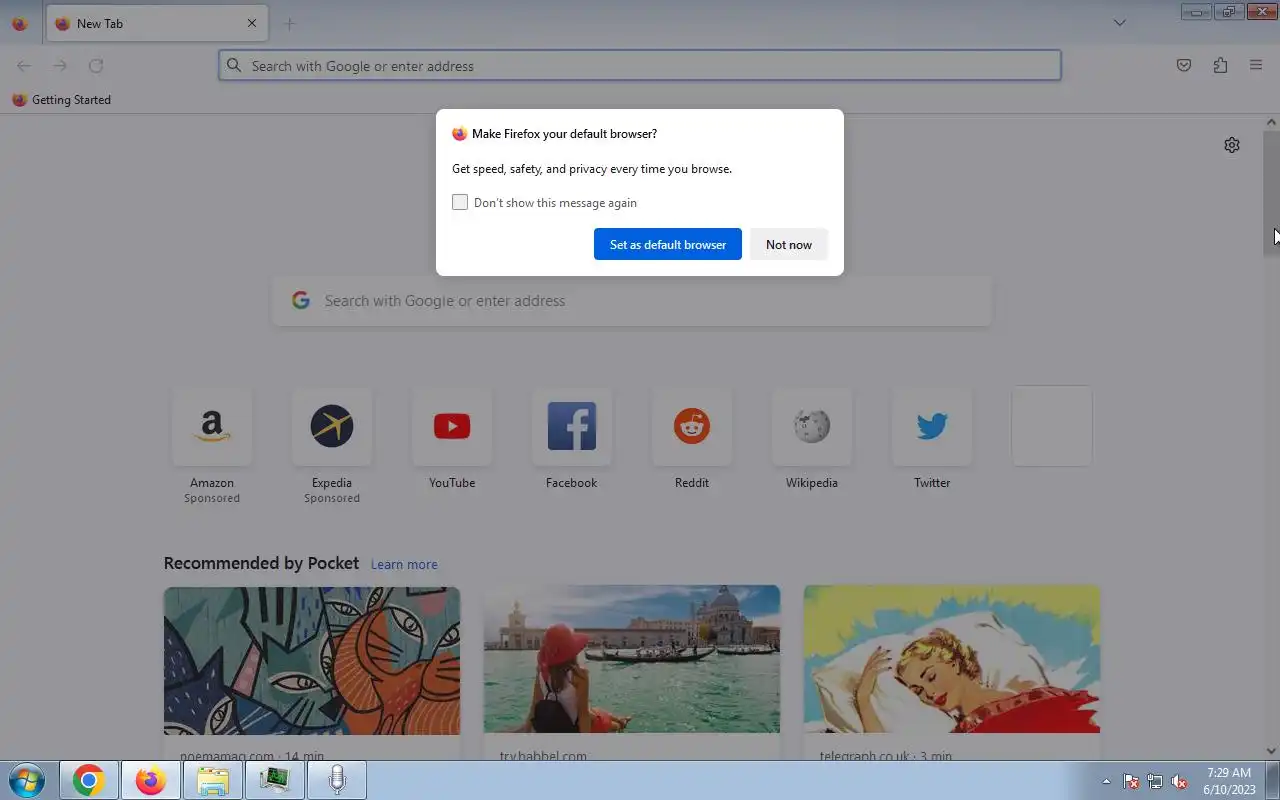Open the taskbar clock showing 7:29 AM
The image size is (1280, 800).
(x=1229, y=781)
